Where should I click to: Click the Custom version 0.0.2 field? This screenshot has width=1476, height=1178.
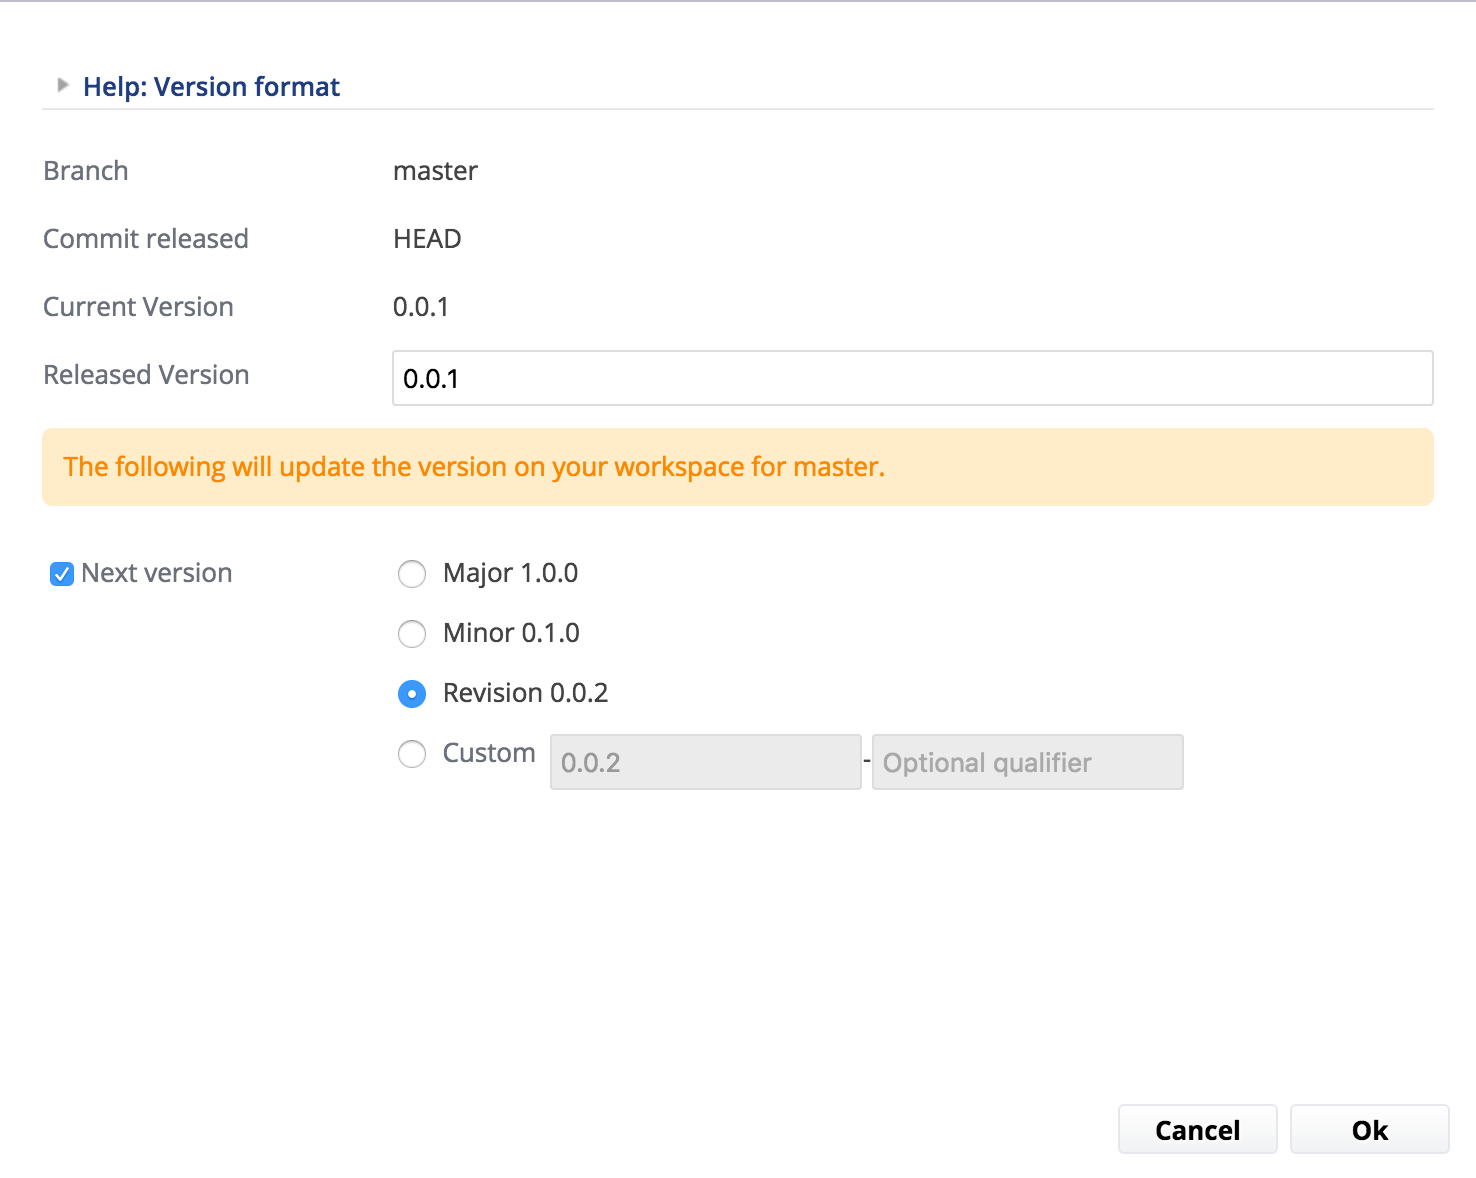[x=705, y=762]
